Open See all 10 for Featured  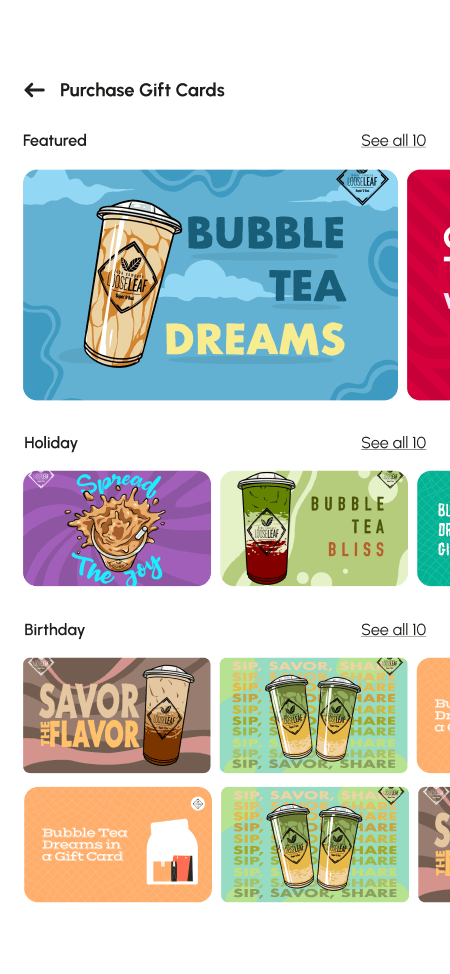(x=393, y=140)
